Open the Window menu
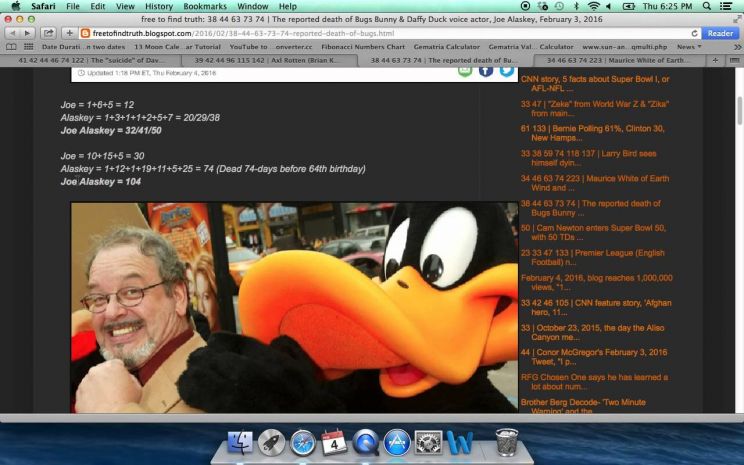Image resolution: width=744 pixels, height=465 pixels. click(x=252, y=6)
